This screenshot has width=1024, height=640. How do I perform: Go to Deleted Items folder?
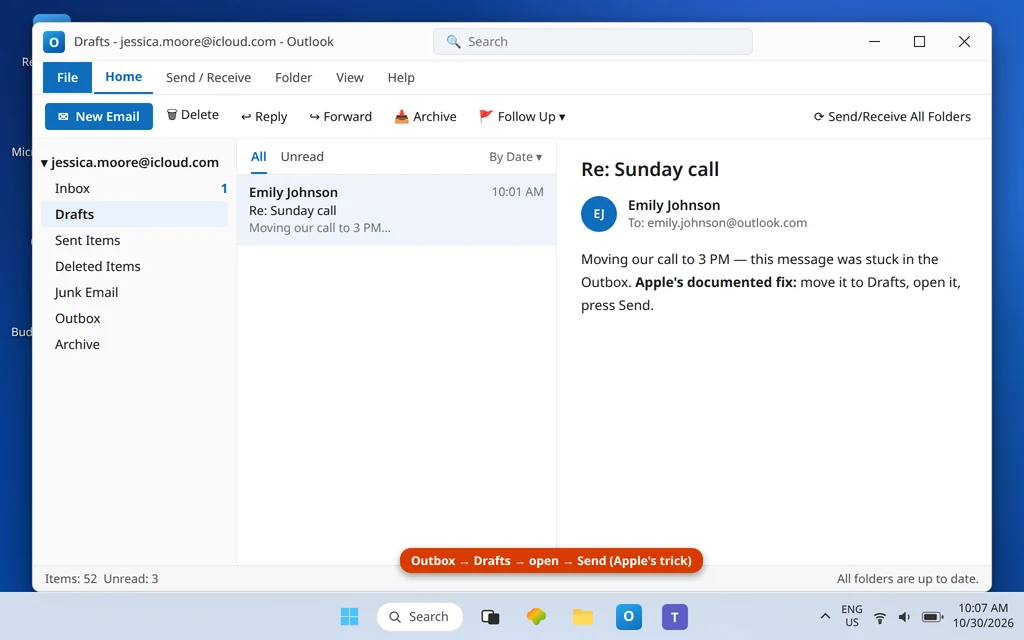coord(135,266)
